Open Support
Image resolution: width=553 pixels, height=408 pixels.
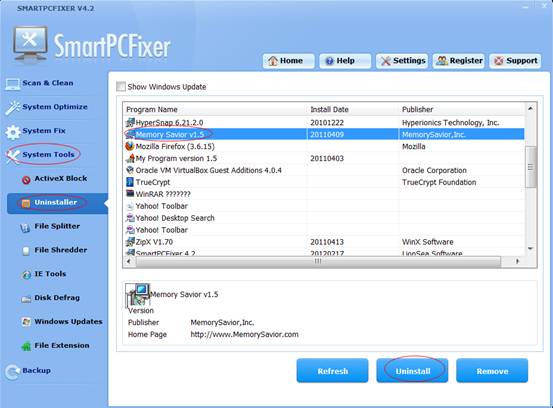pyautogui.click(x=515, y=61)
